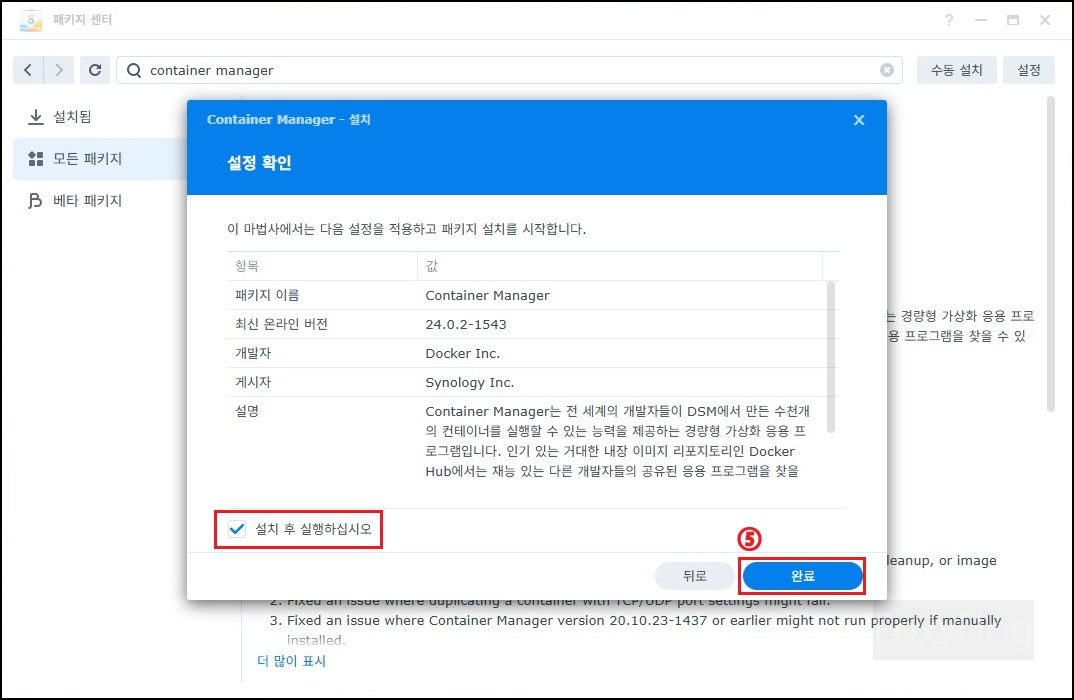Click the Container Manager description paragraph
This screenshot has height=700, width=1074.
pos(617,441)
